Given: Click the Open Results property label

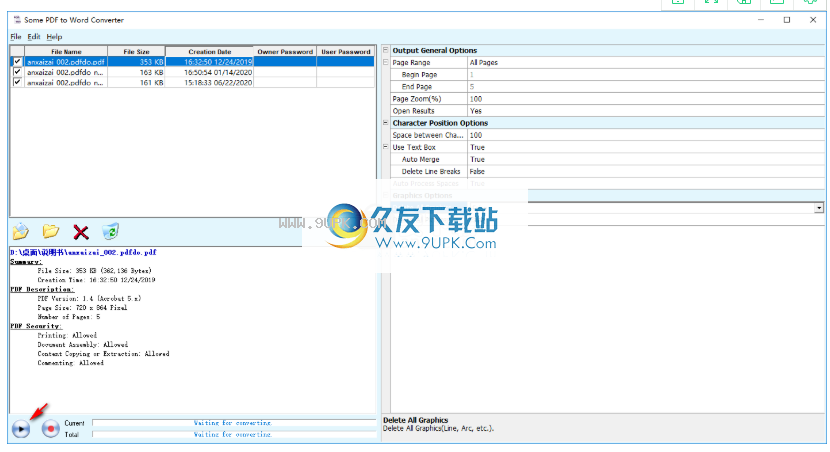Looking at the screenshot, I should (413, 111).
